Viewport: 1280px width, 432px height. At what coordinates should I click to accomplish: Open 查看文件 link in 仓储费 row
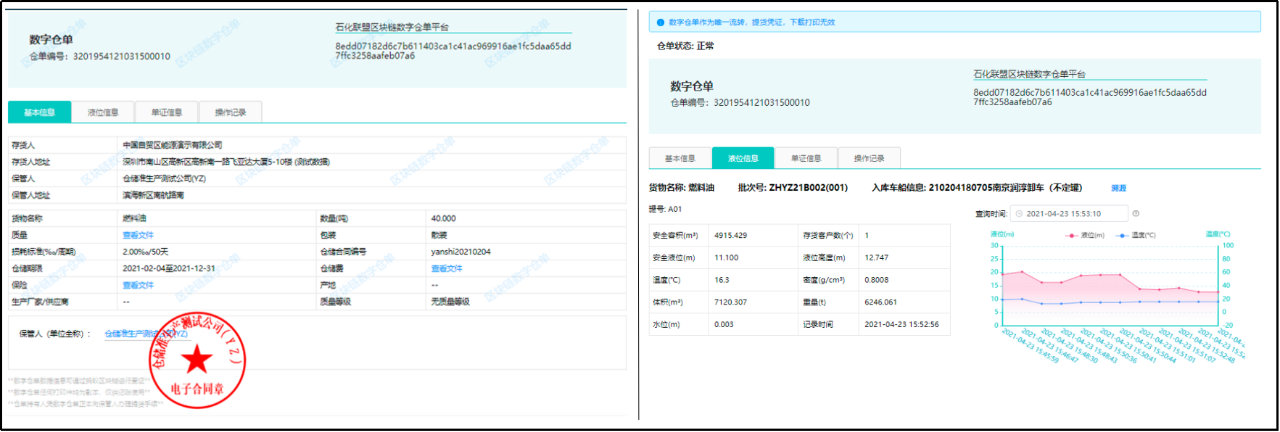click(x=446, y=268)
